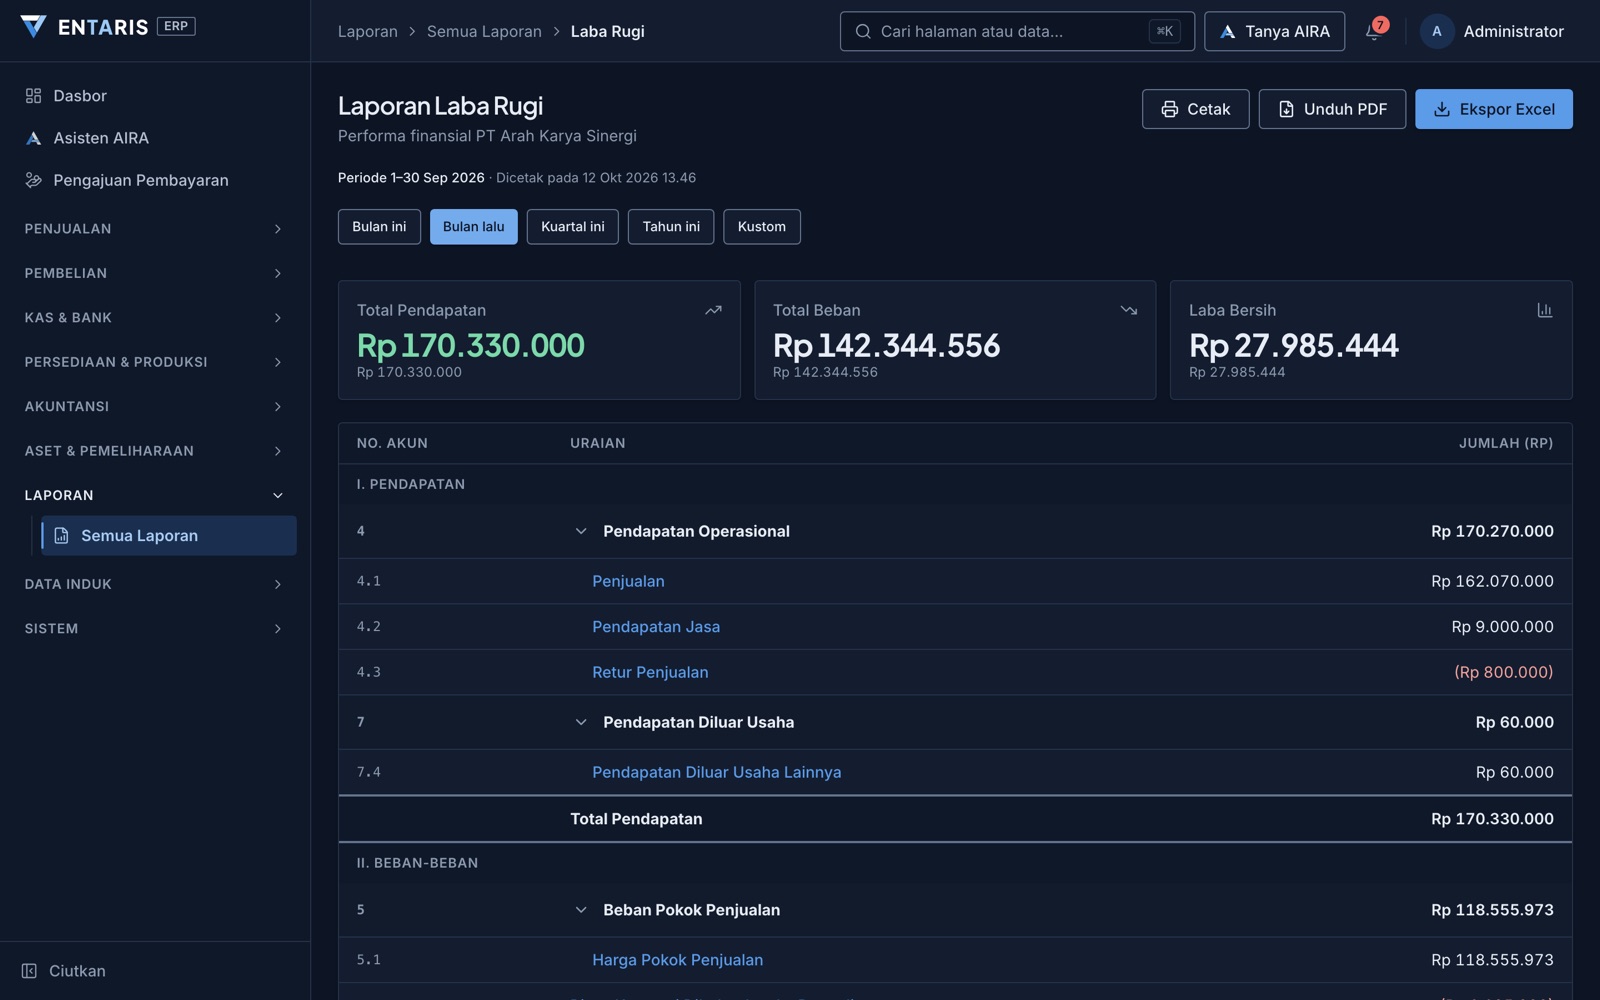Open notifications bell with badge 7
This screenshot has width=1600, height=1000.
tap(1374, 31)
